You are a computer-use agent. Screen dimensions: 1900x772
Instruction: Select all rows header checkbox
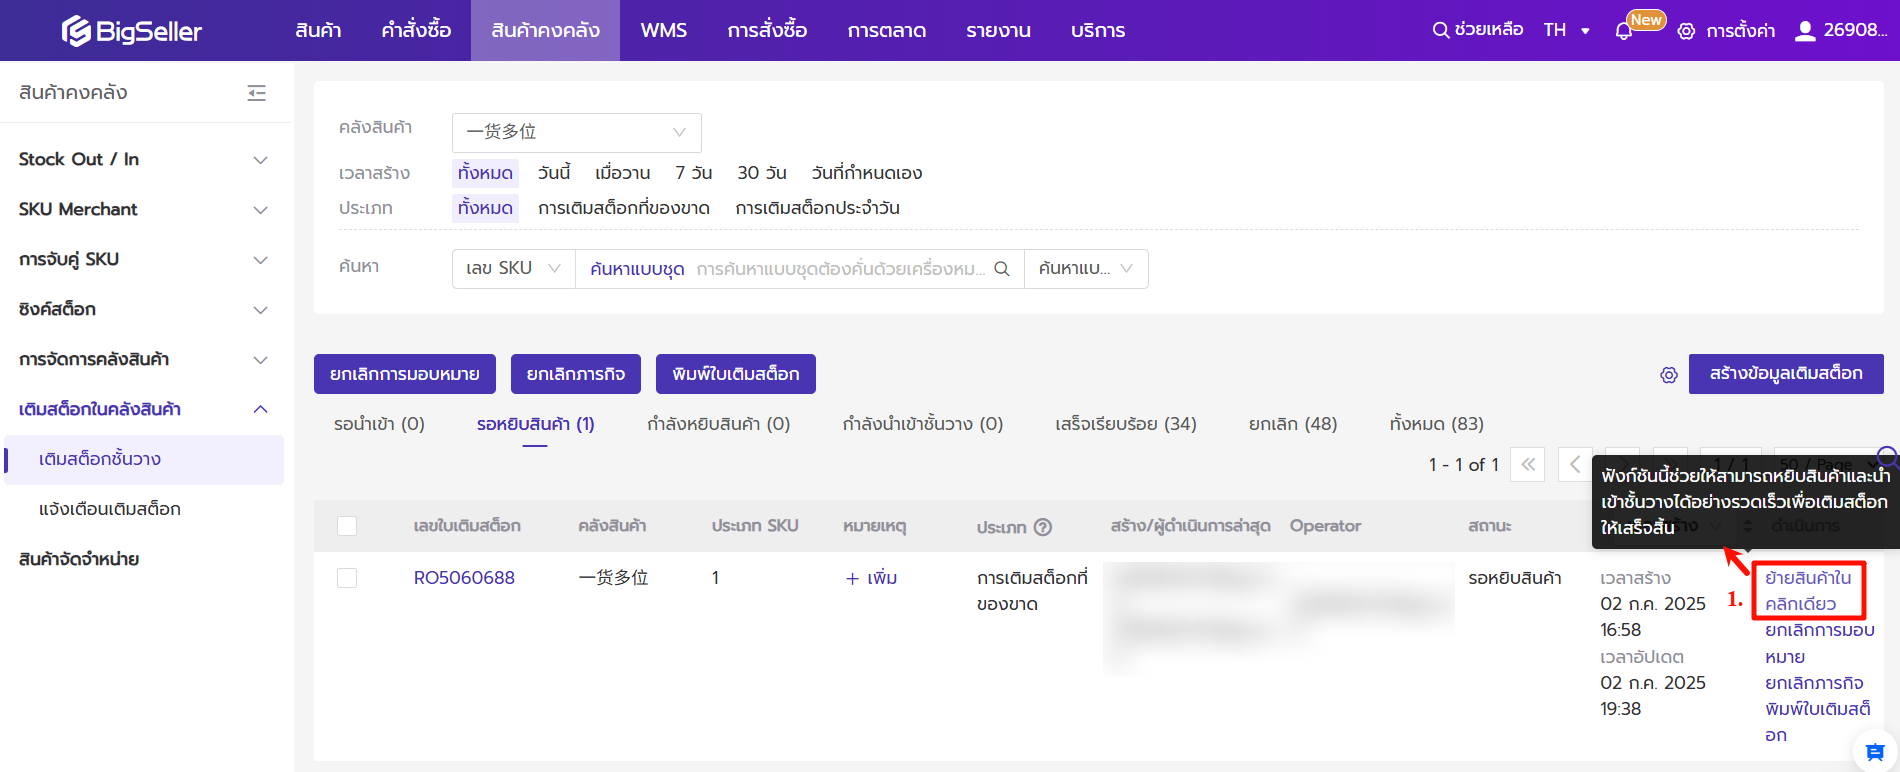[347, 526]
